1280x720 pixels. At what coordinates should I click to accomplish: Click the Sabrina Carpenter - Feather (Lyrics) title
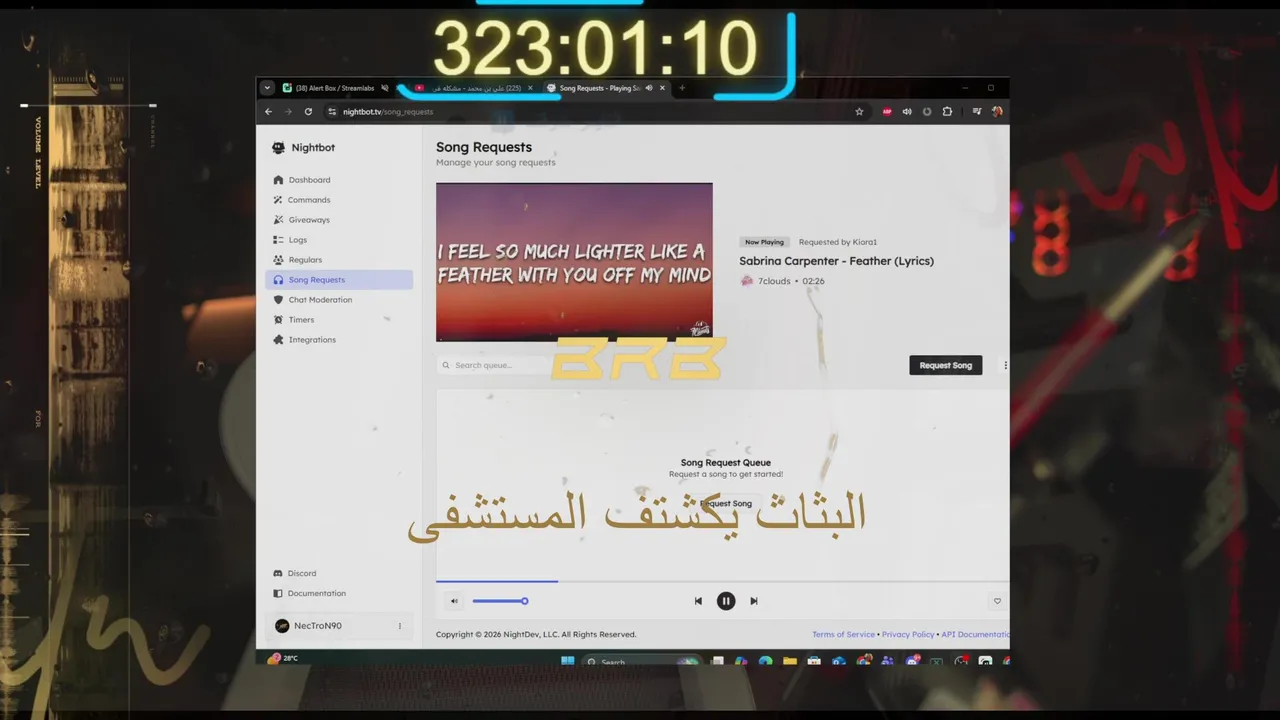pos(836,261)
